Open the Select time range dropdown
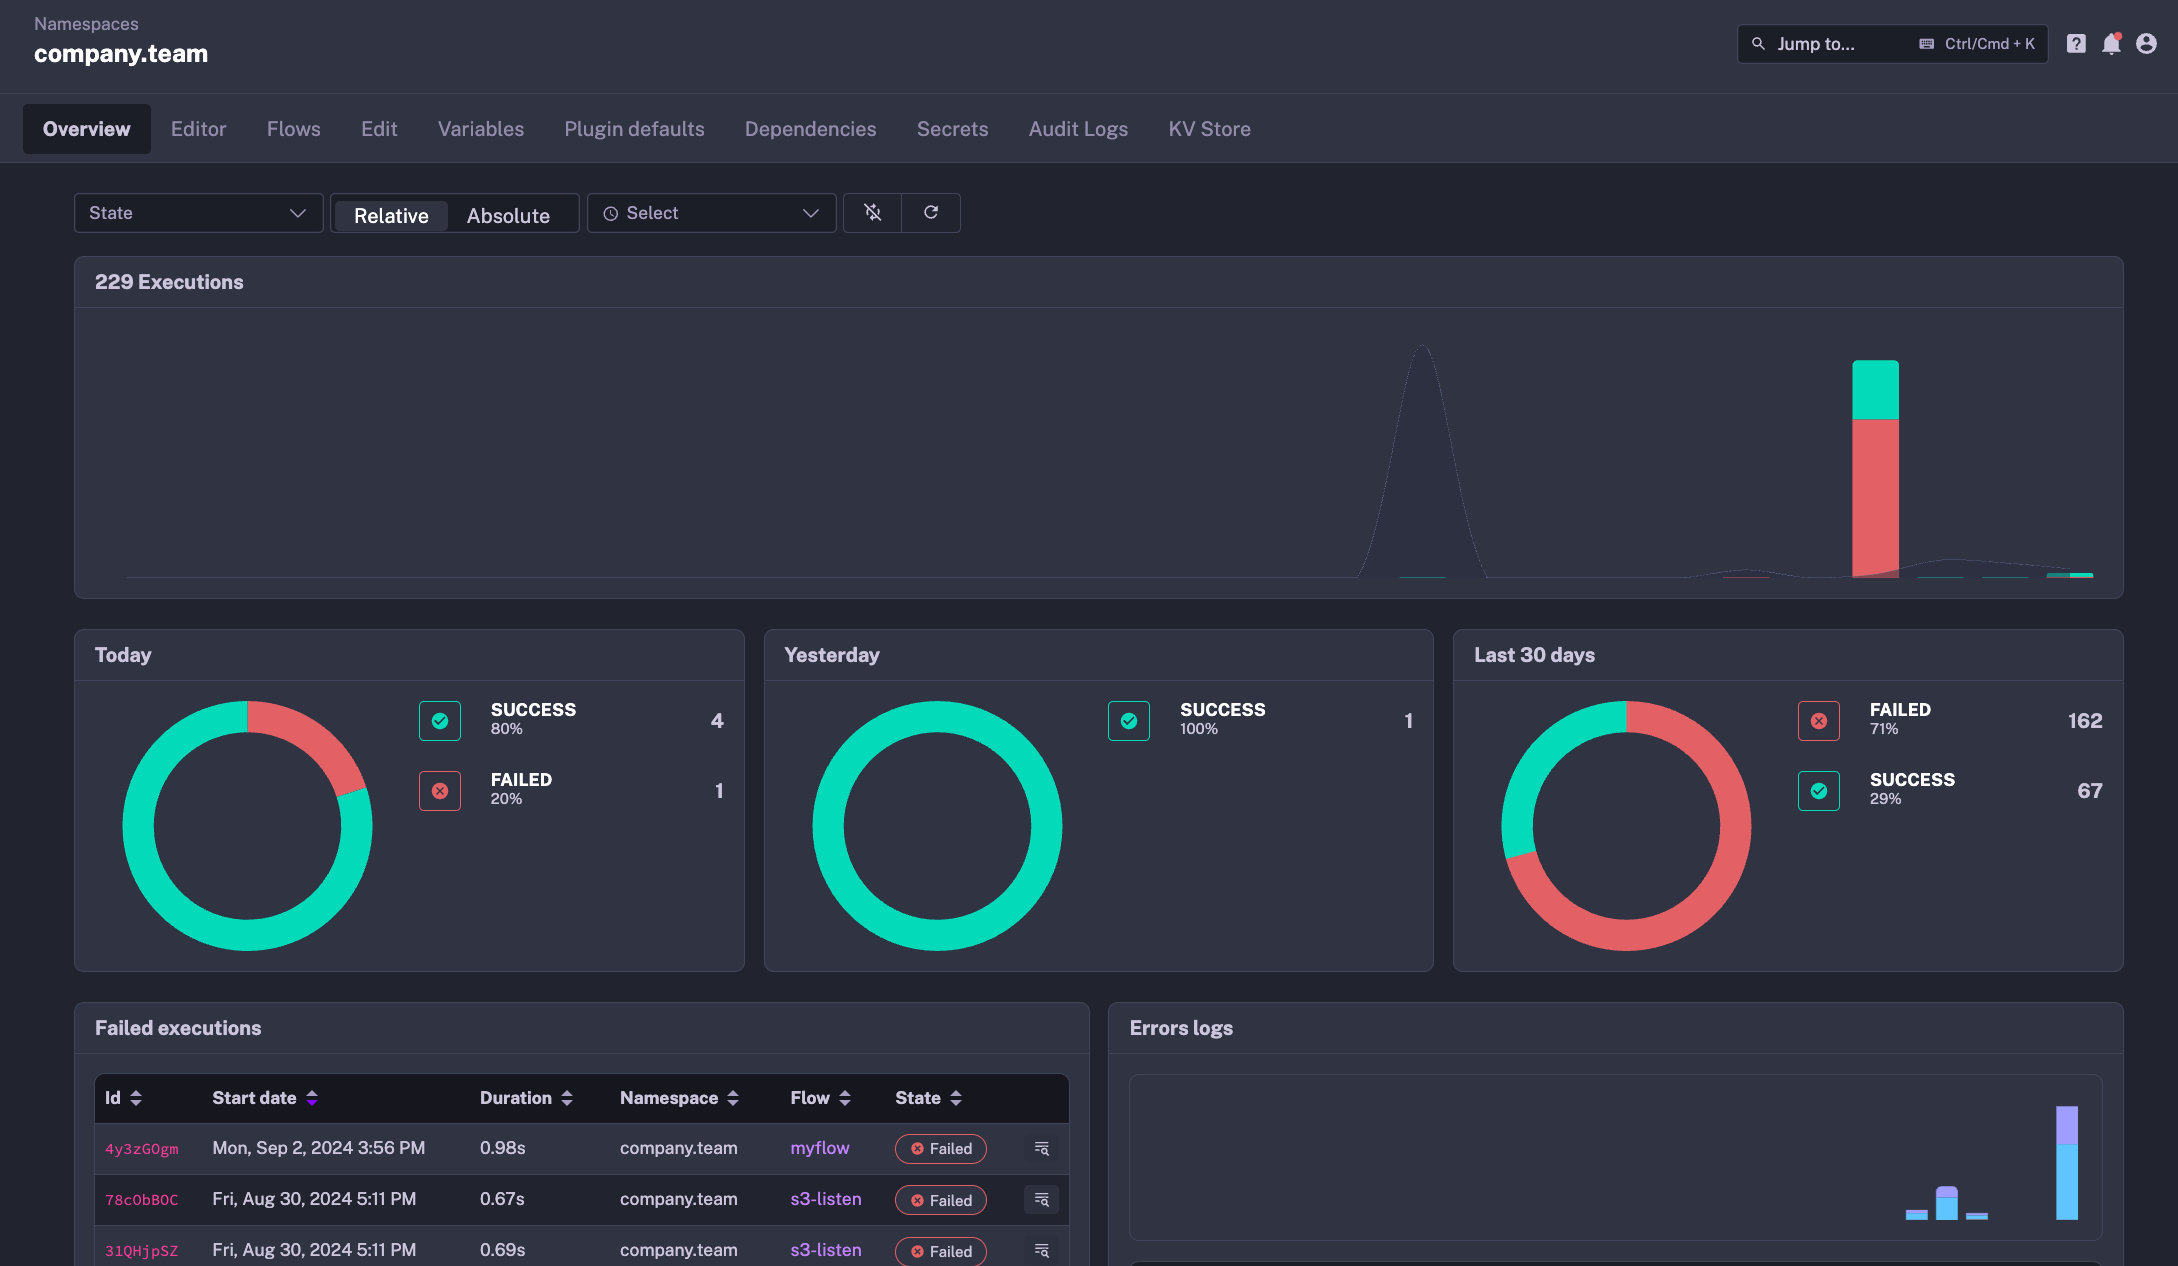Image resolution: width=2178 pixels, height=1266 pixels. click(x=711, y=213)
